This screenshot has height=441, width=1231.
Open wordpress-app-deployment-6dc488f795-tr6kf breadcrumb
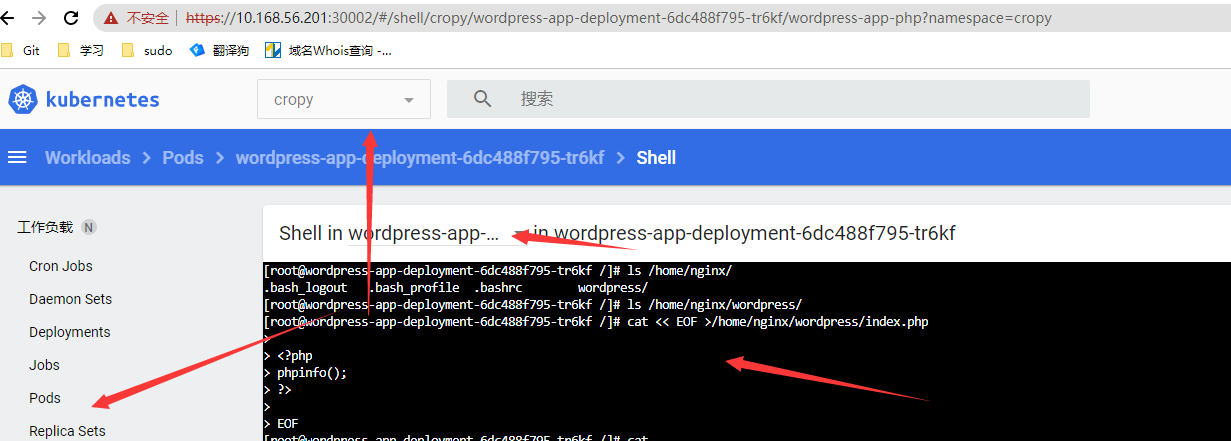[420, 158]
